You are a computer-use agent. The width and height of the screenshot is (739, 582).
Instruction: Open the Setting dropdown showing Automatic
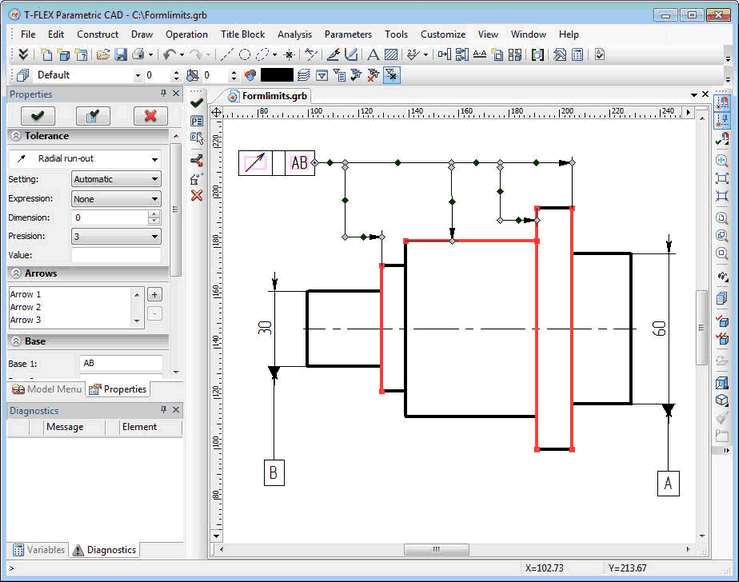pos(116,179)
